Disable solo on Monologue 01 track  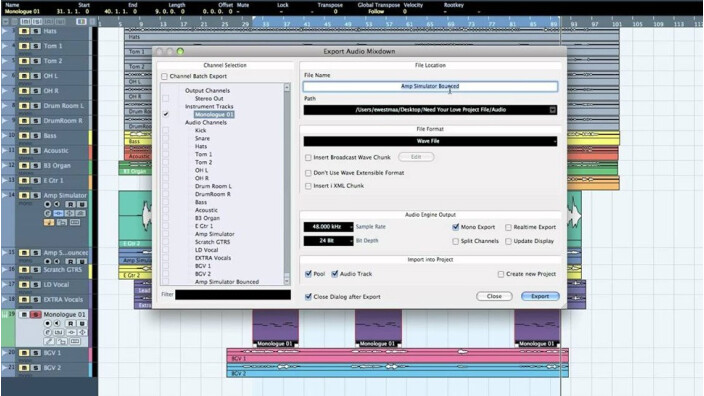click(x=35, y=314)
